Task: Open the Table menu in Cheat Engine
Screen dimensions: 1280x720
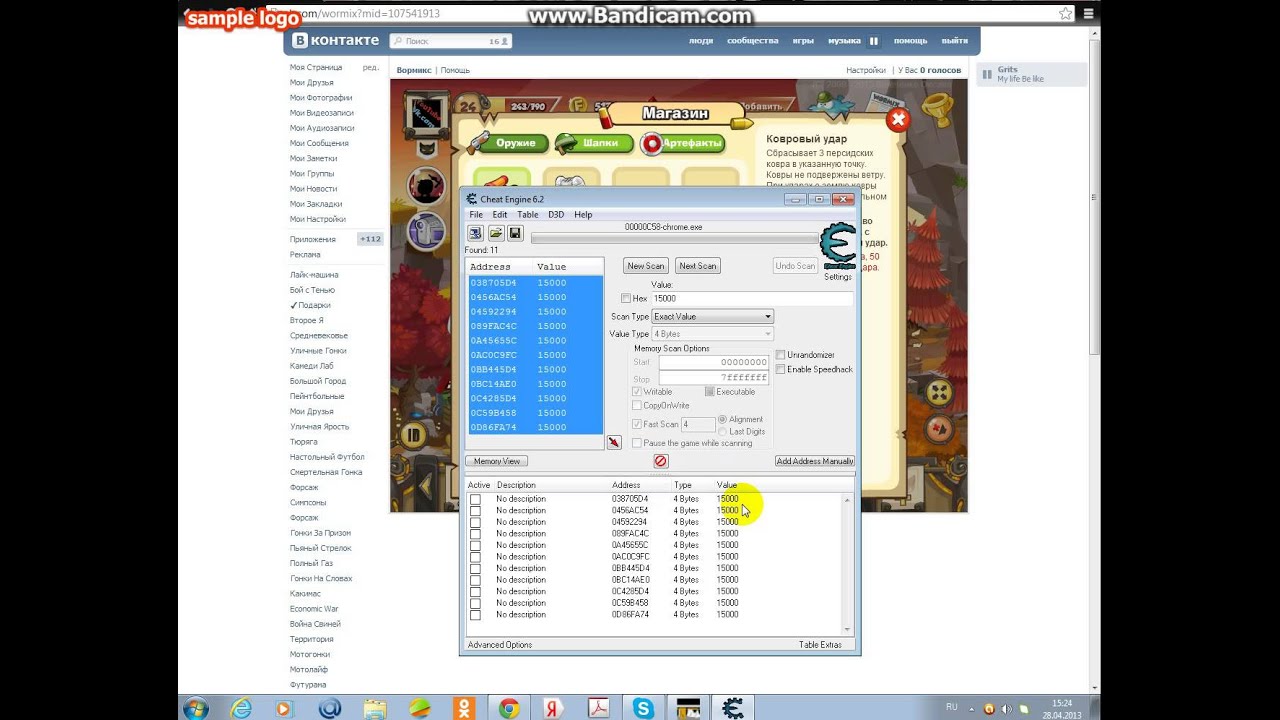Action: point(527,214)
